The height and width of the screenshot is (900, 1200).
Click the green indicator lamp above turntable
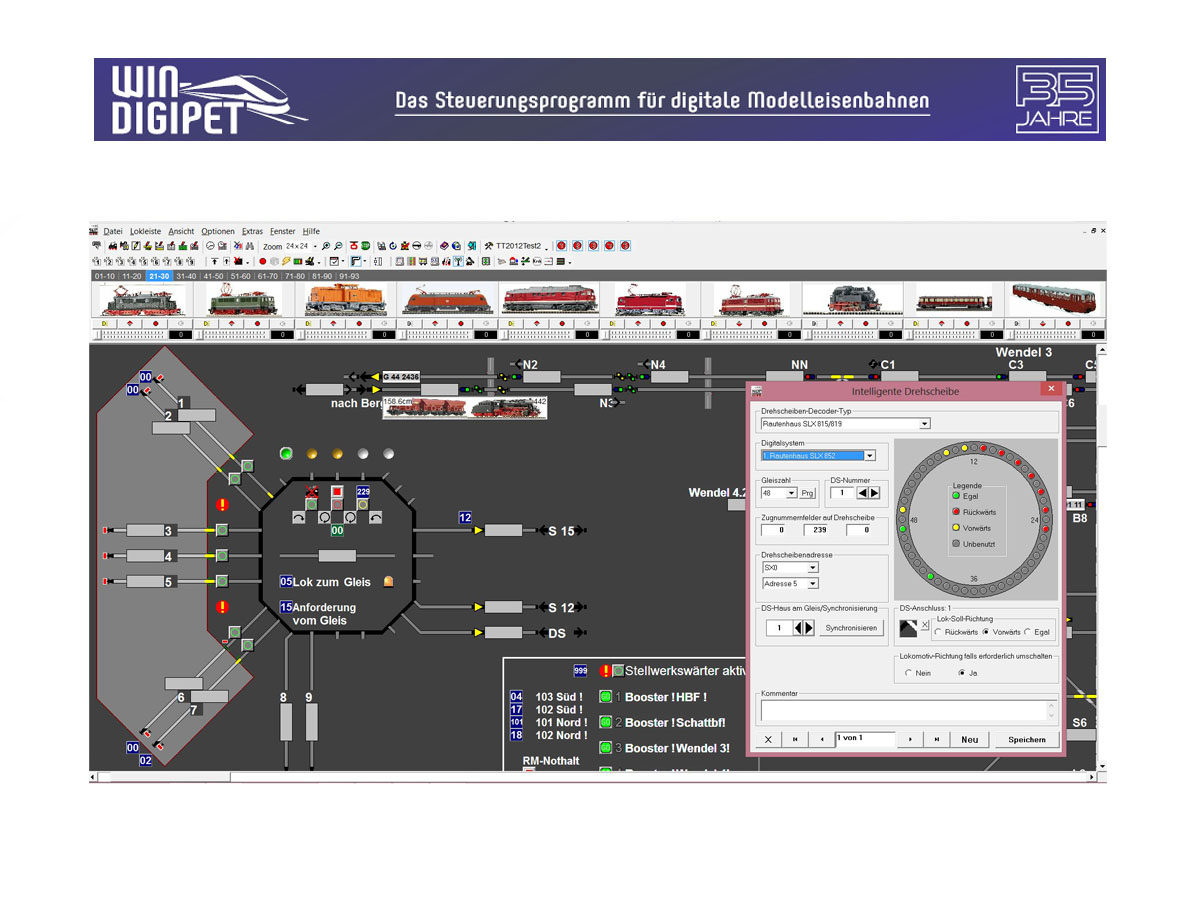286,453
